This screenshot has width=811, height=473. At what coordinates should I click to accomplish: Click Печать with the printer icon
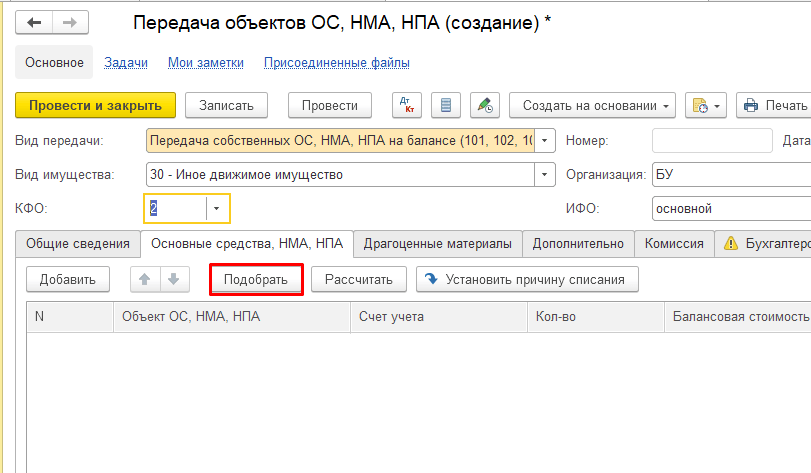[774, 105]
